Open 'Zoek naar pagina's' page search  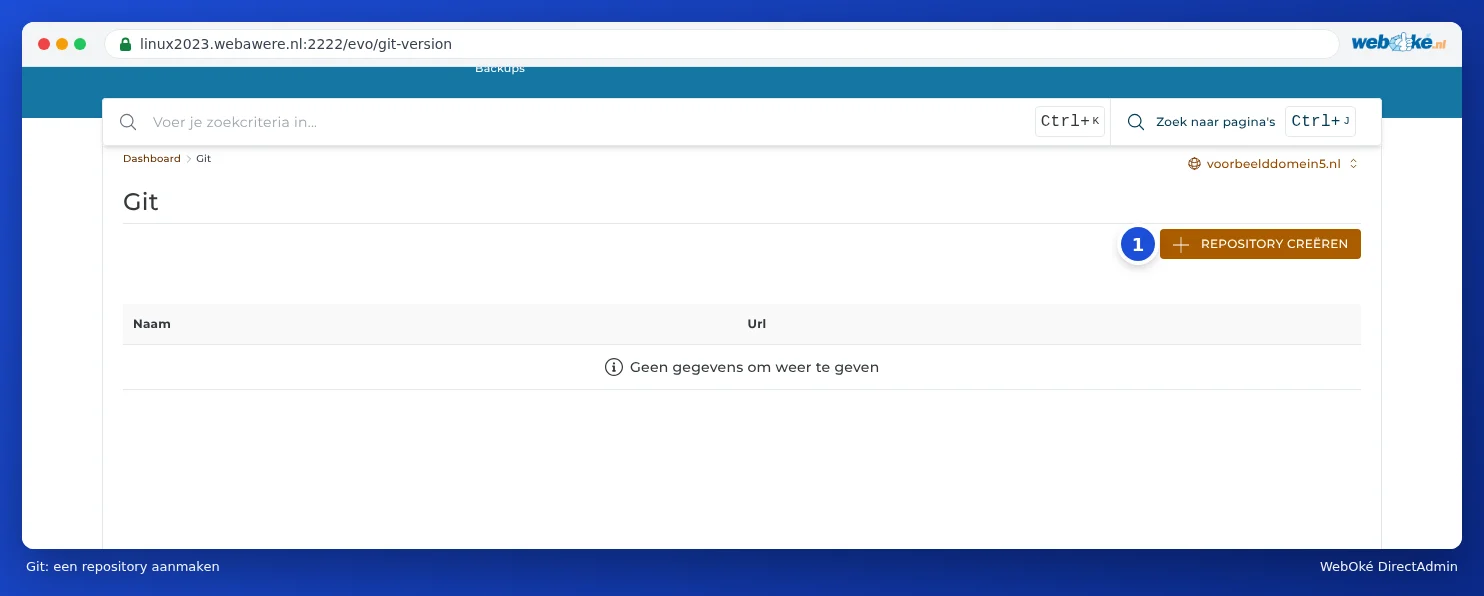(1215, 122)
